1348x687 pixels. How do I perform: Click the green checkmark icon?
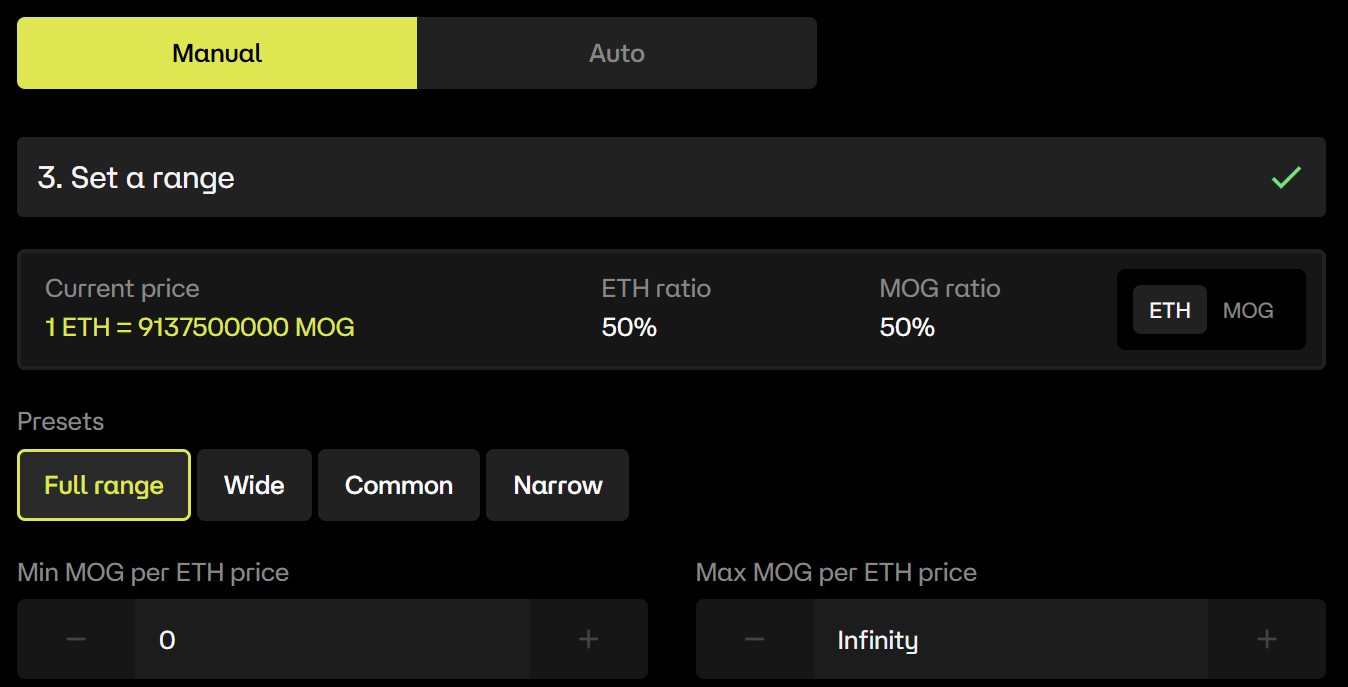click(1285, 178)
